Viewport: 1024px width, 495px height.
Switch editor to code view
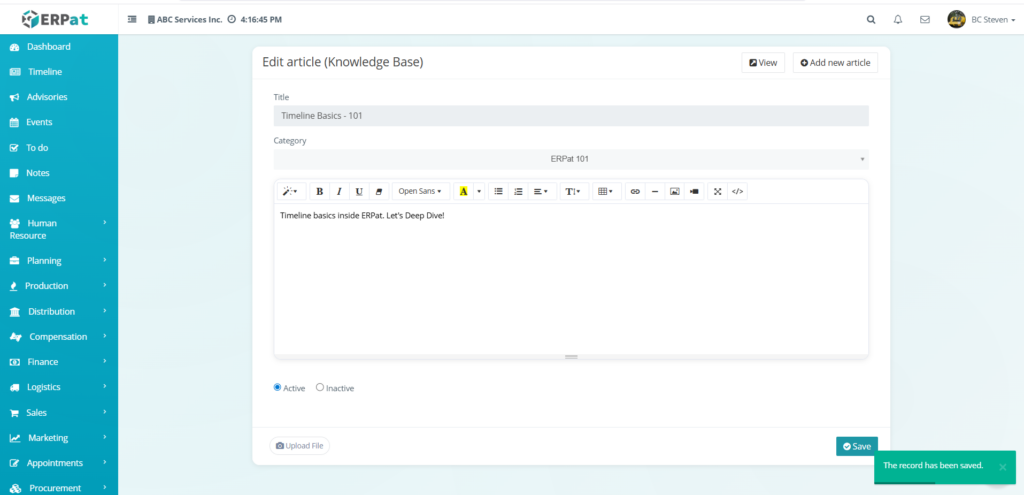737,191
